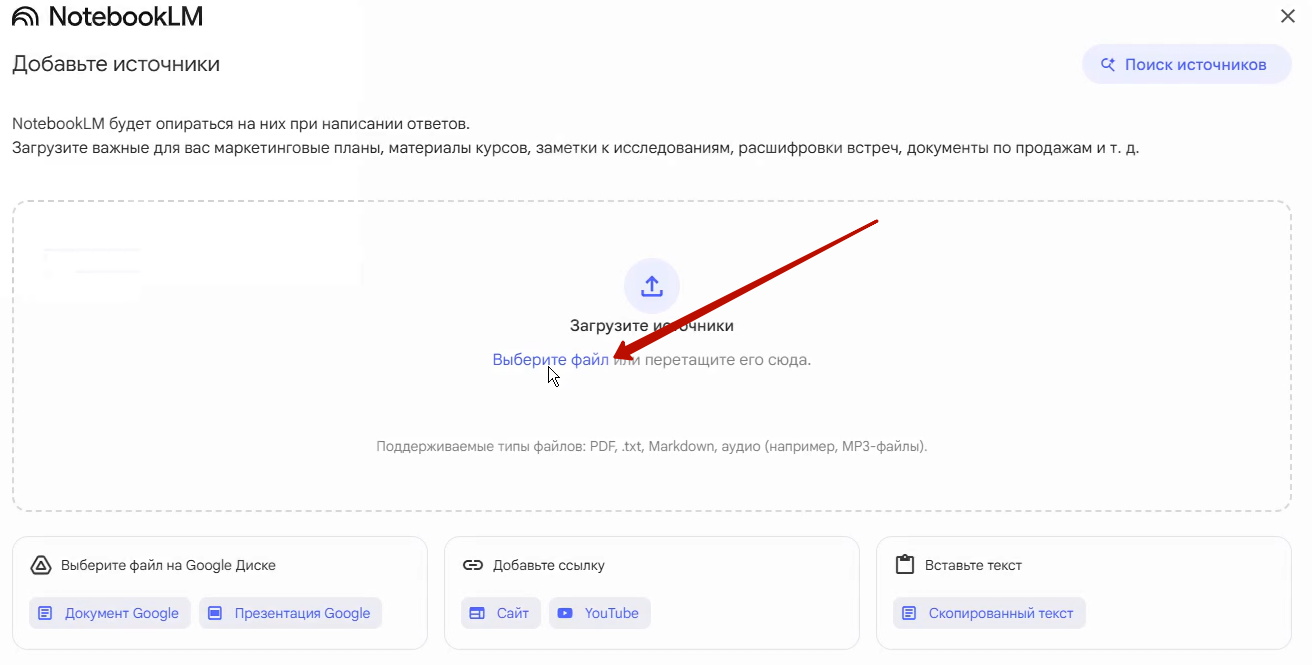The width and height of the screenshot is (1312, 665).
Task: Click the NotebookLM logo icon
Action: click(26, 16)
